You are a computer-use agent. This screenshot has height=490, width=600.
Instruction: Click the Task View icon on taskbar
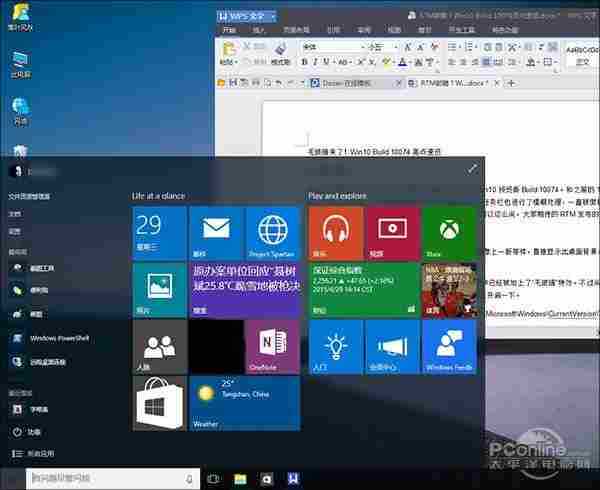point(213,480)
